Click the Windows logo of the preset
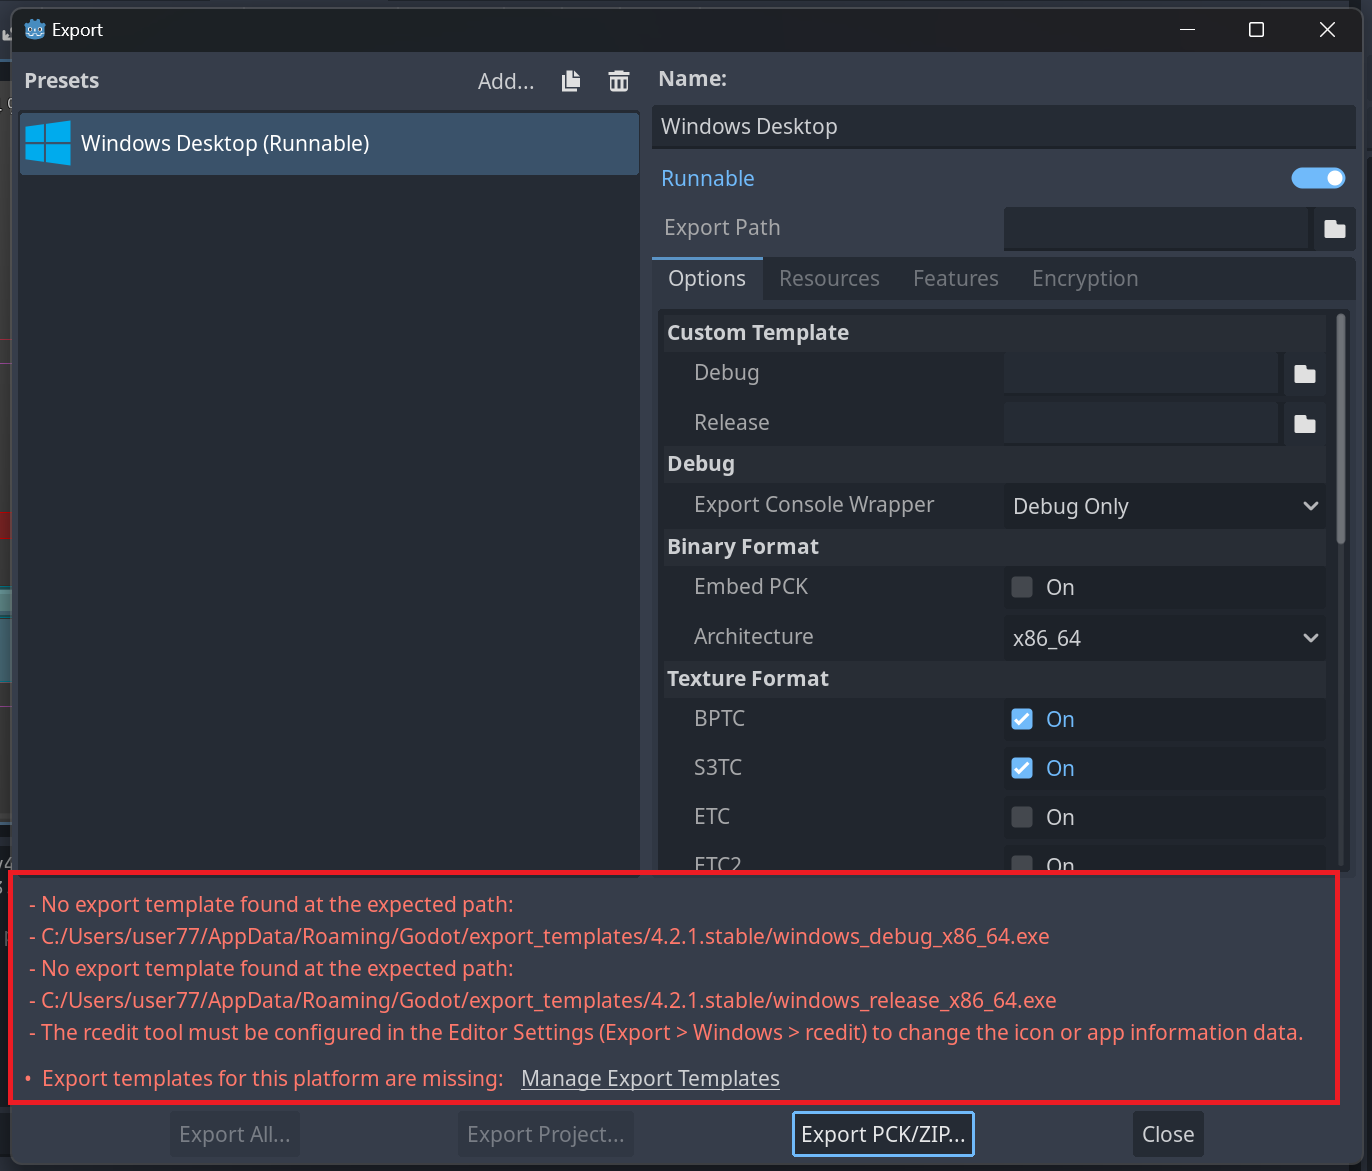This screenshot has height=1171, width=1372. click(x=48, y=143)
